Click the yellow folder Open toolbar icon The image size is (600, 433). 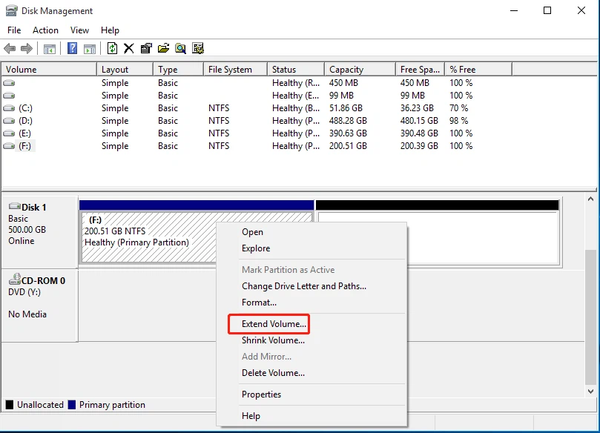tap(163, 48)
